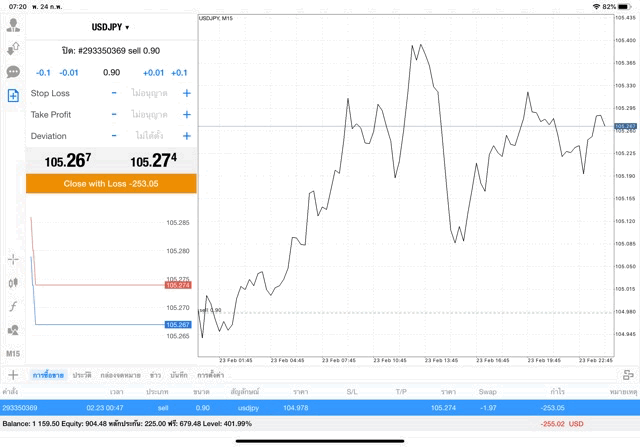640x447 pixels.
Task: Tap the new order document icon
Action: coord(13,96)
